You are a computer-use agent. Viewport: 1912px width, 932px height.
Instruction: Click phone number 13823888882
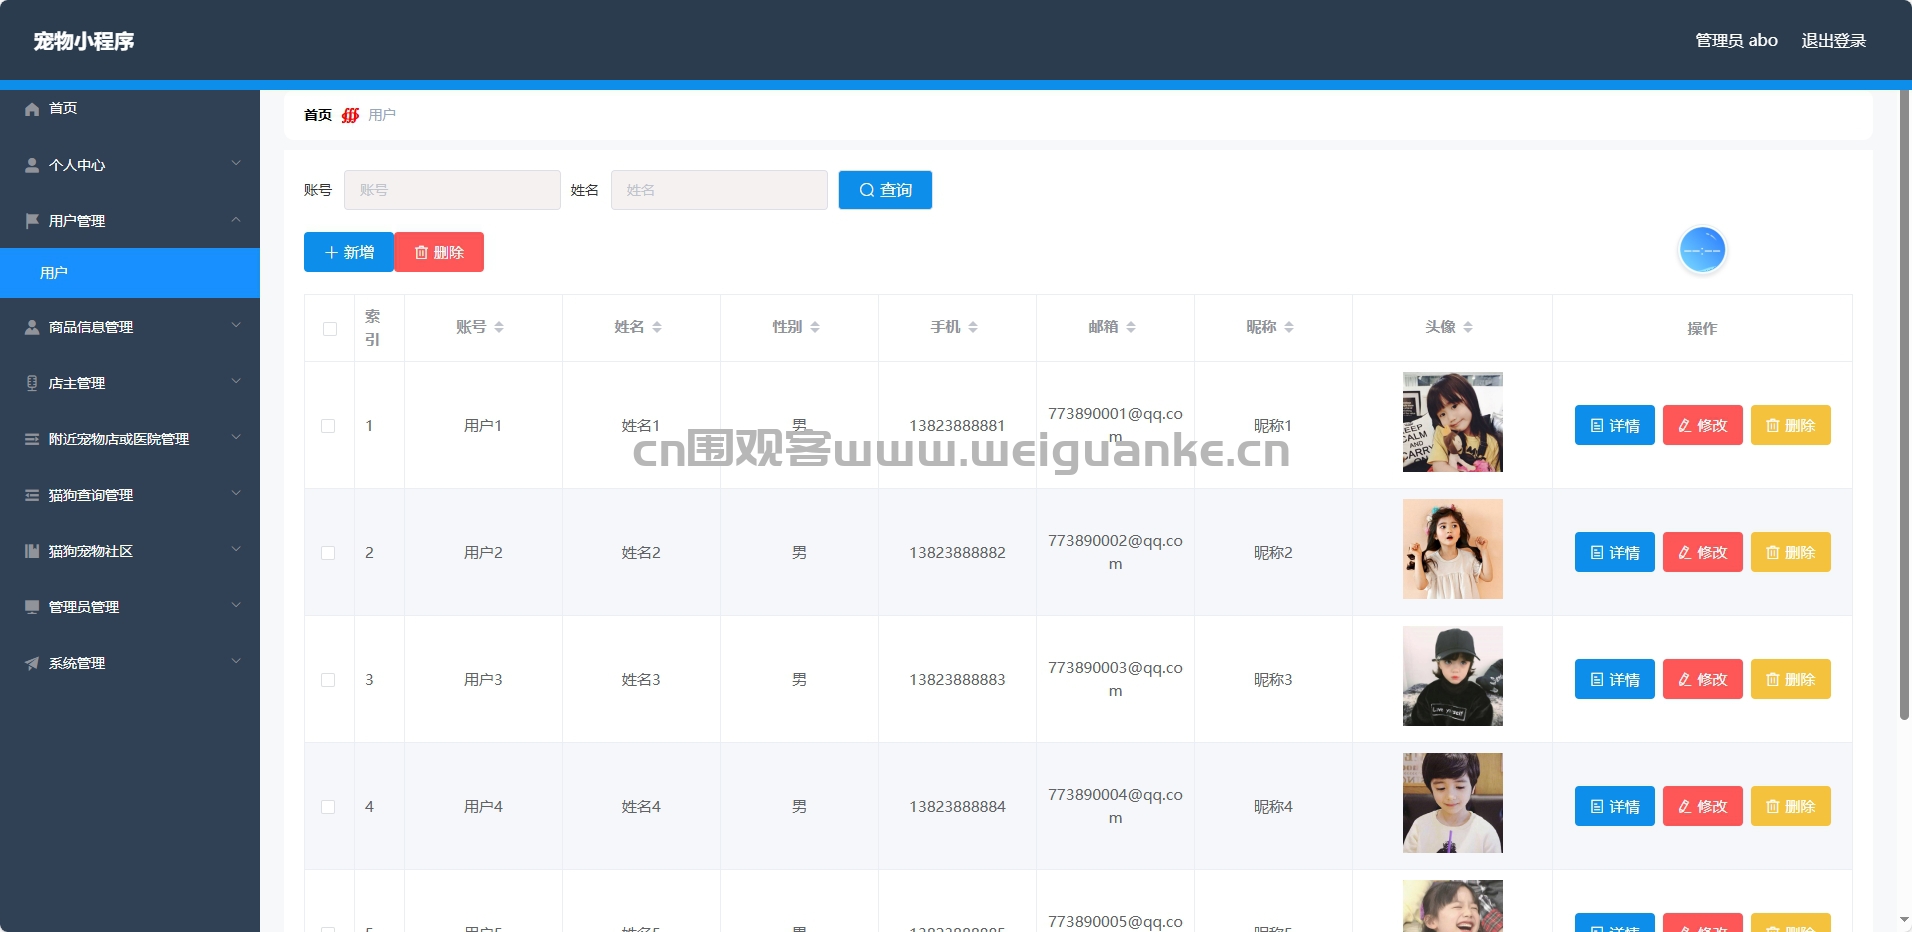tap(957, 553)
